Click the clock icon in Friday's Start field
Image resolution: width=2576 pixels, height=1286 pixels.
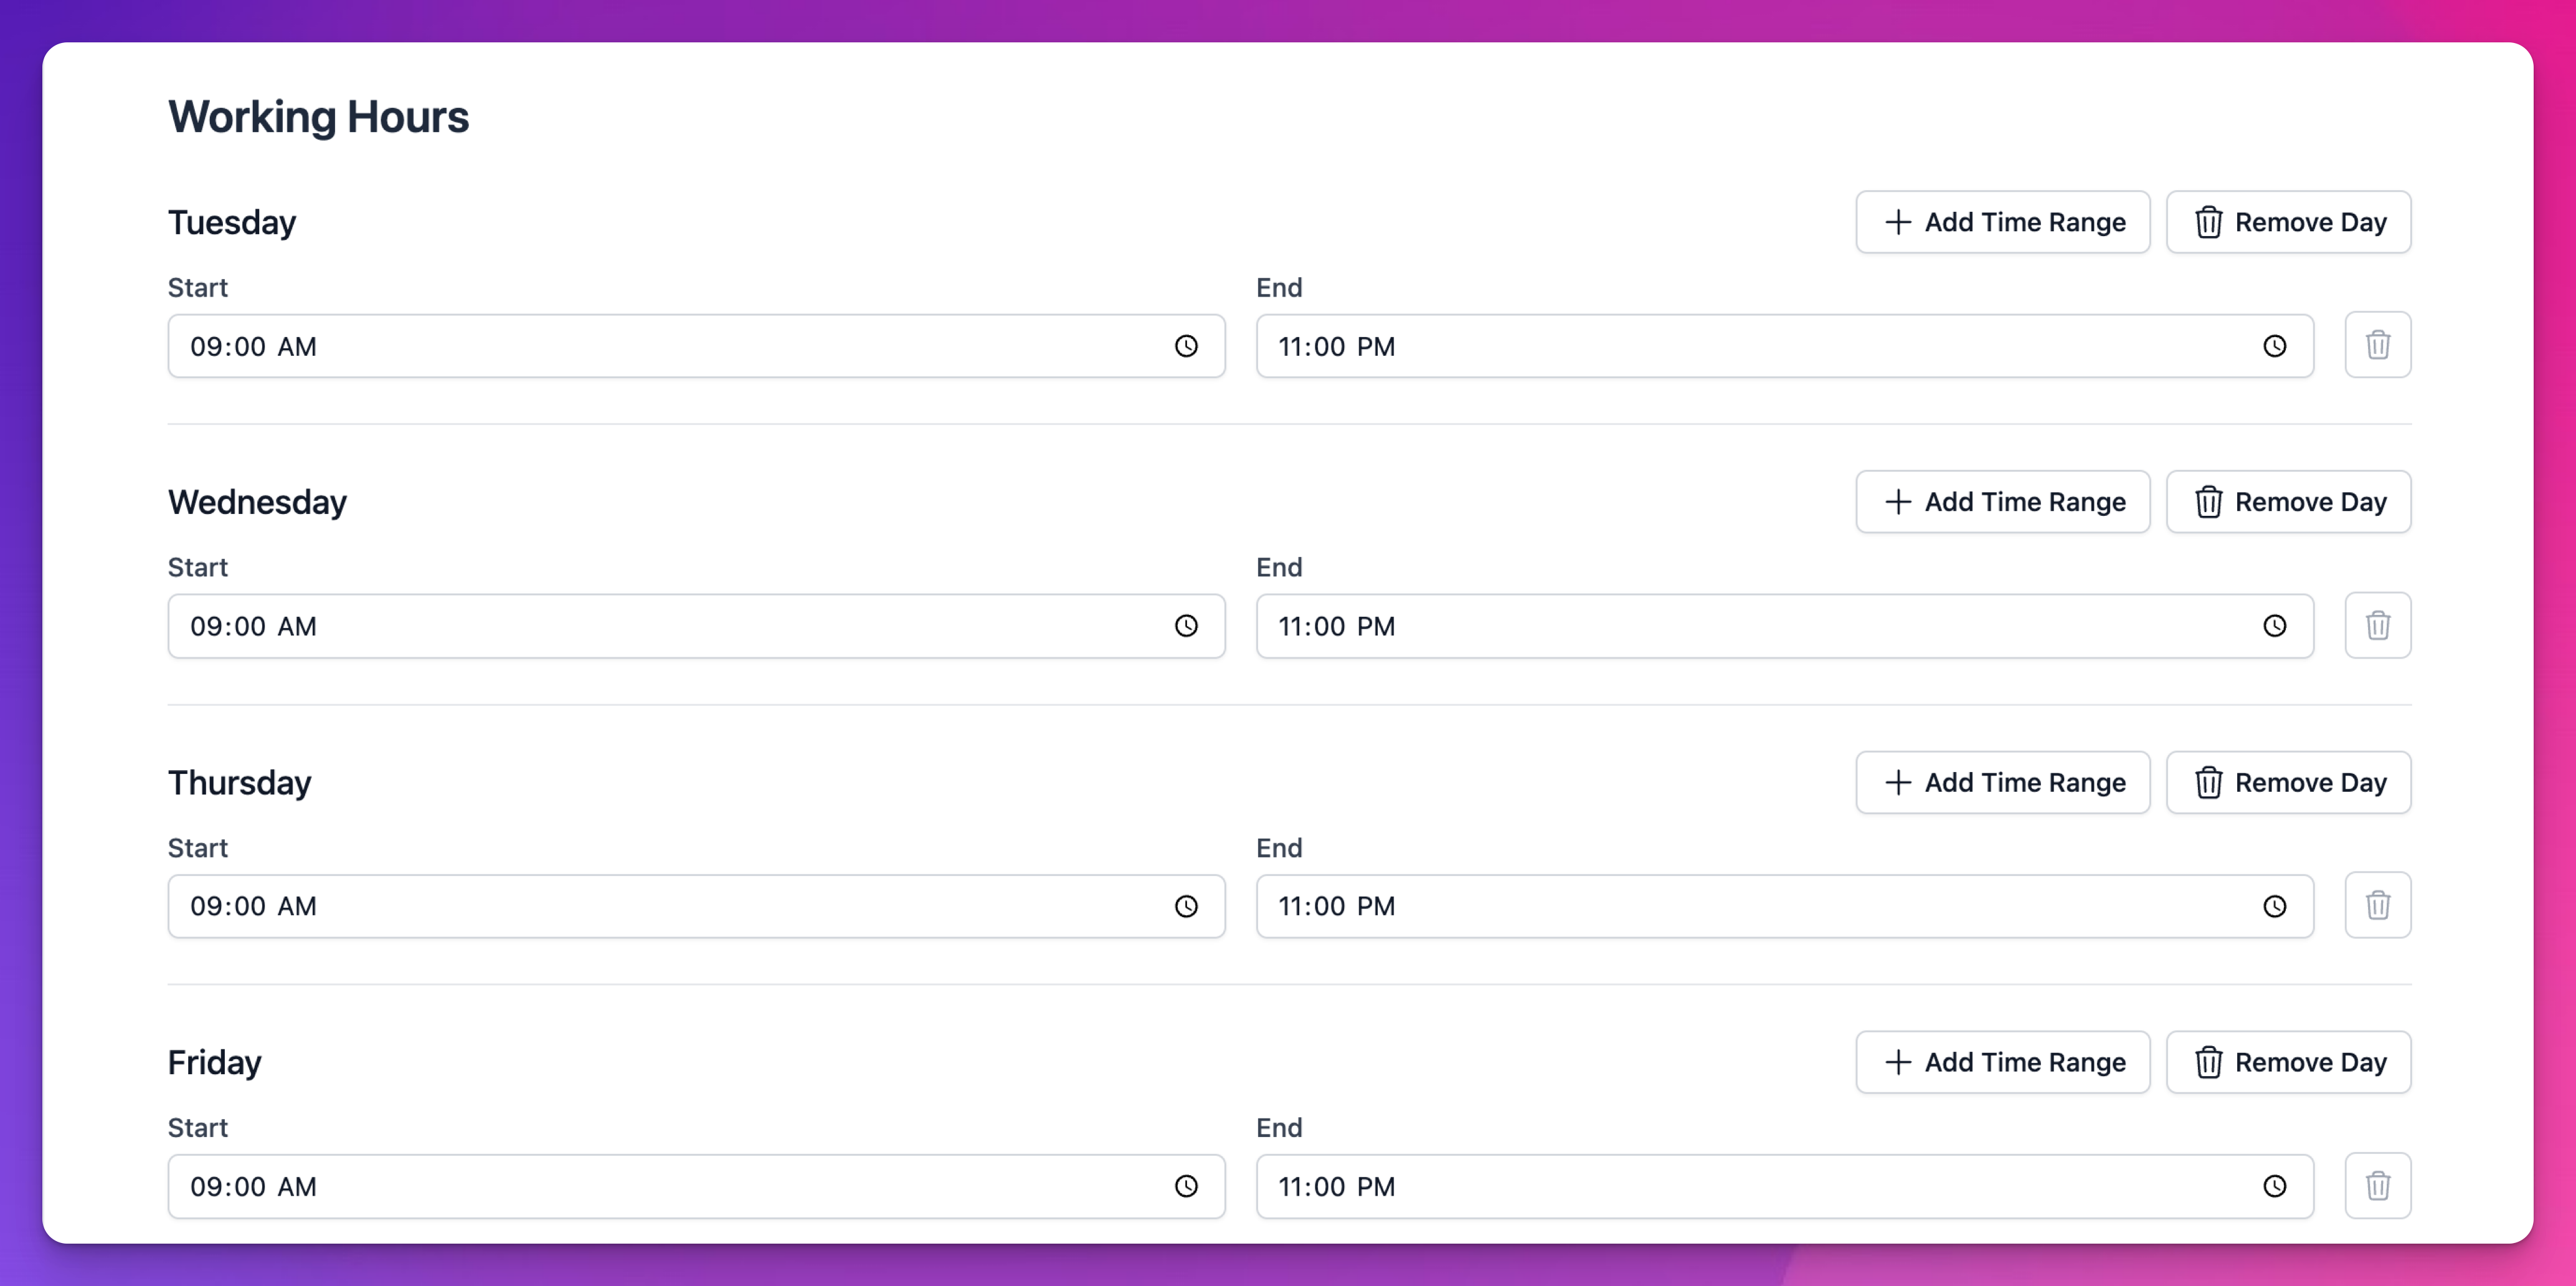1186,1186
